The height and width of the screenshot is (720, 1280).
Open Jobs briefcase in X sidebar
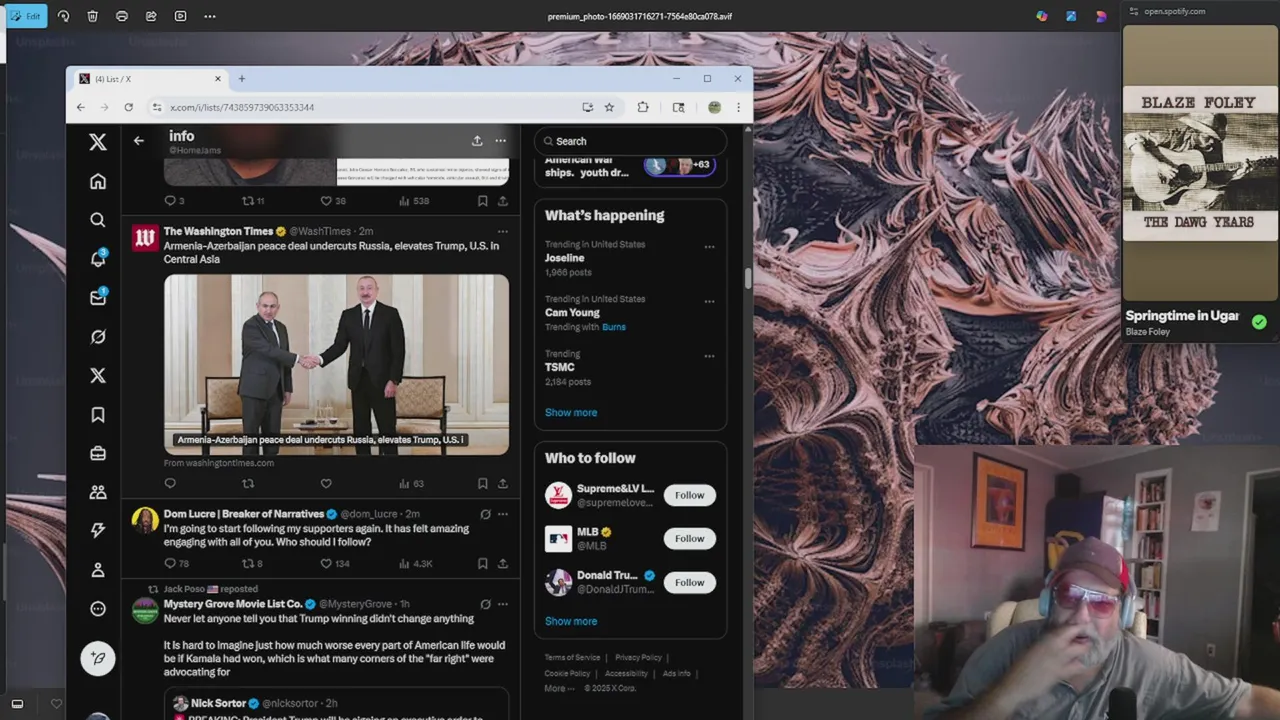tap(98, 453)
